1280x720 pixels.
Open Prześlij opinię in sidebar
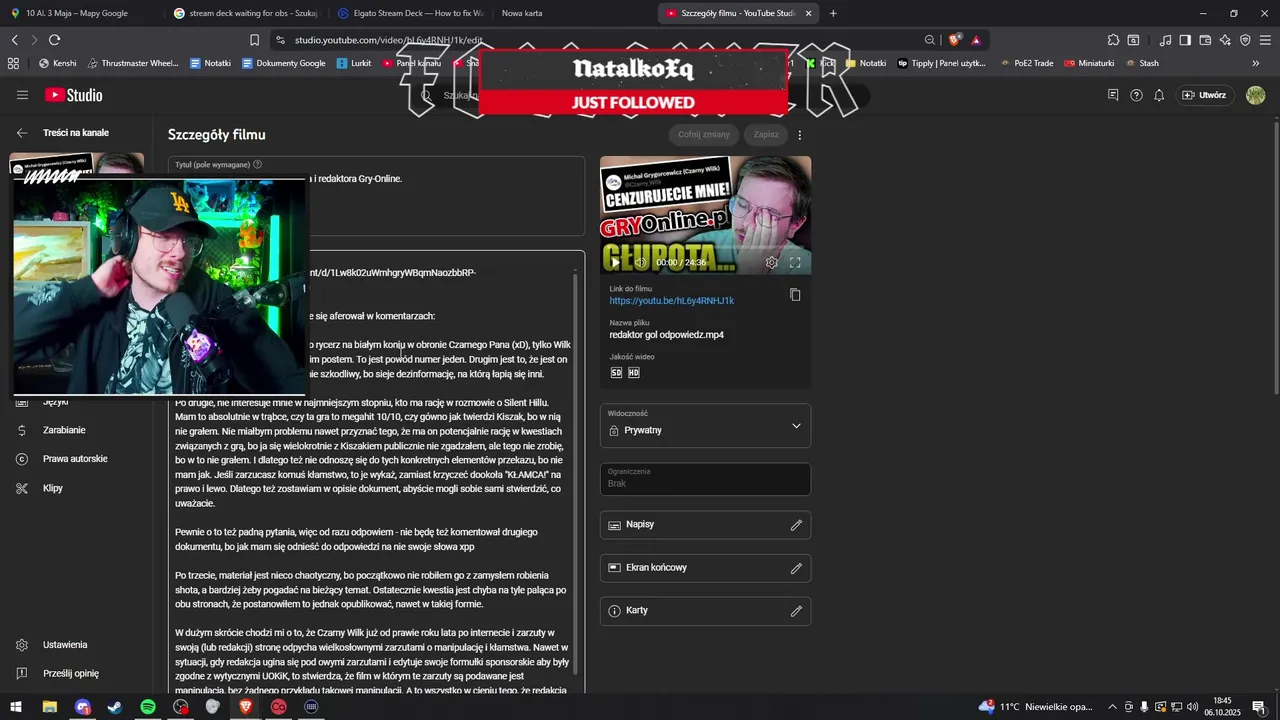[71, 674]
